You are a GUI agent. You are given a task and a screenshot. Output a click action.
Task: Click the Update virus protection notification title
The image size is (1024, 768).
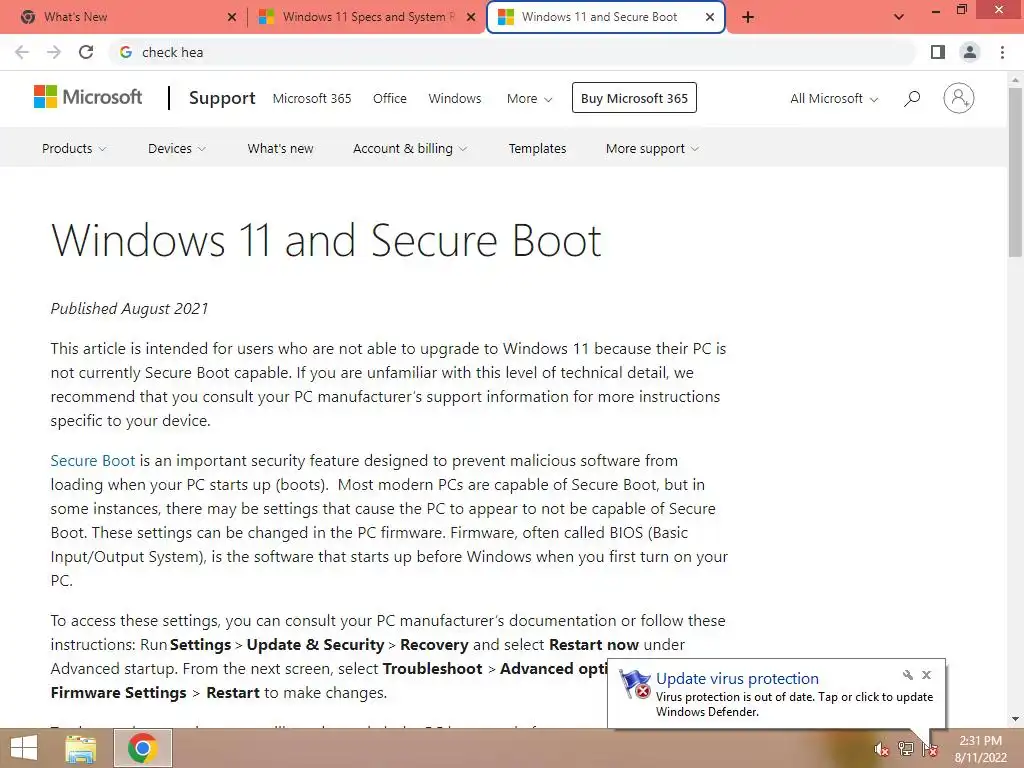737,679
